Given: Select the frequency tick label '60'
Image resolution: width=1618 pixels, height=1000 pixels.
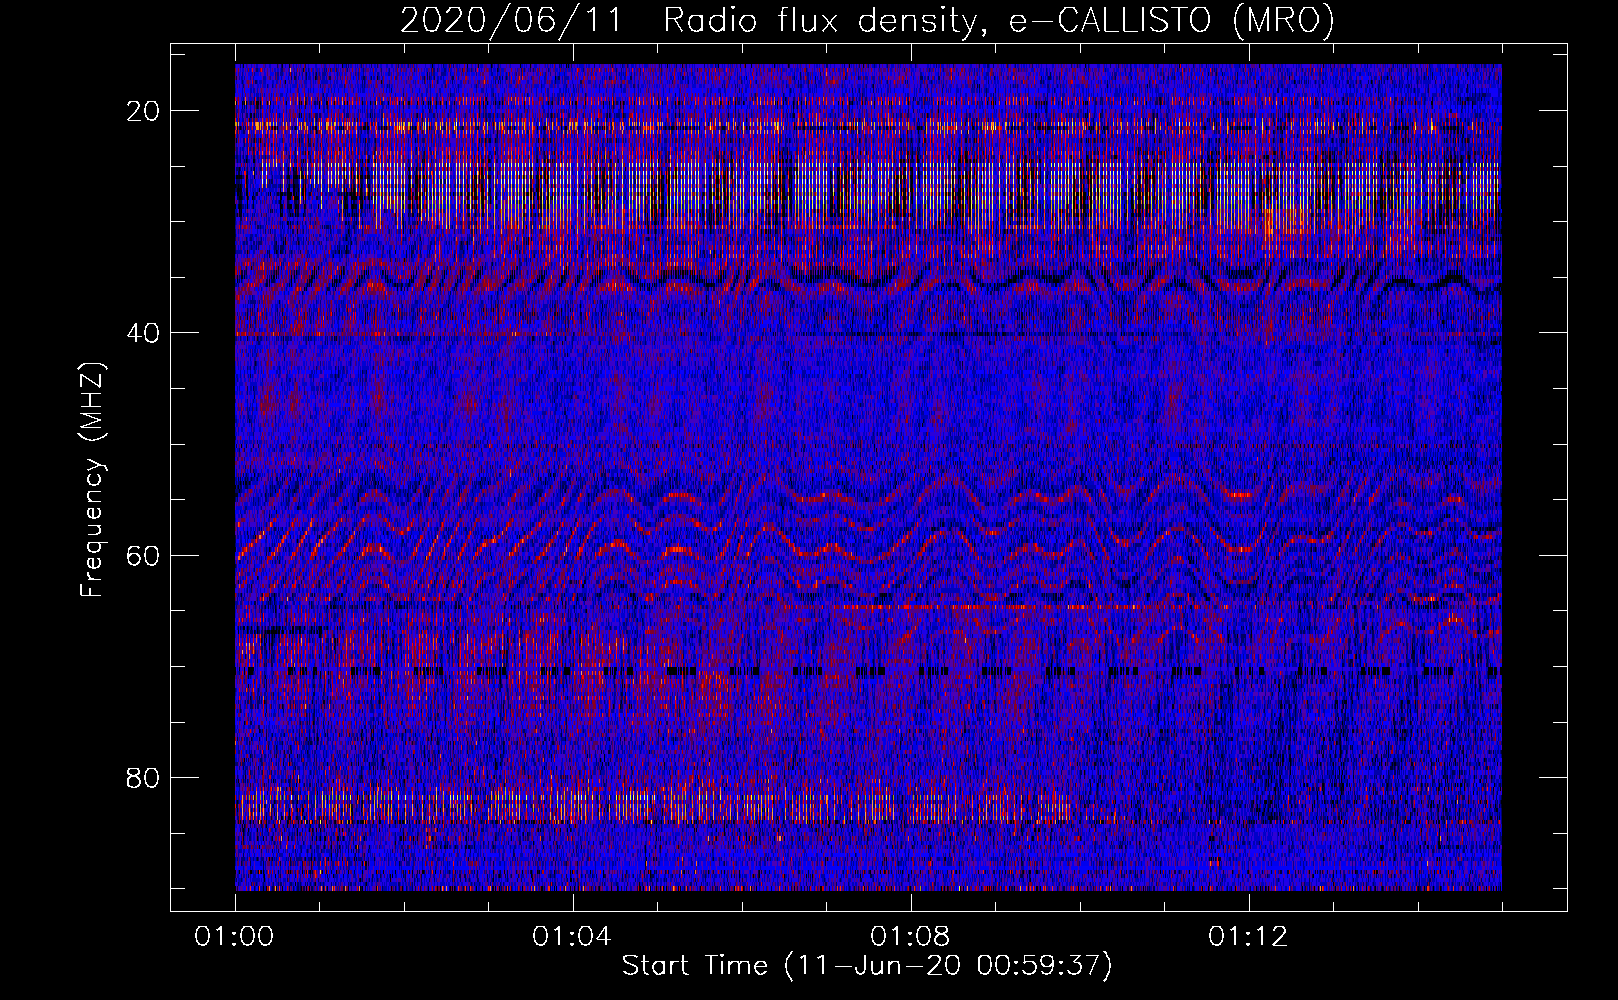Looking at the screenshot, I should 144,555.
